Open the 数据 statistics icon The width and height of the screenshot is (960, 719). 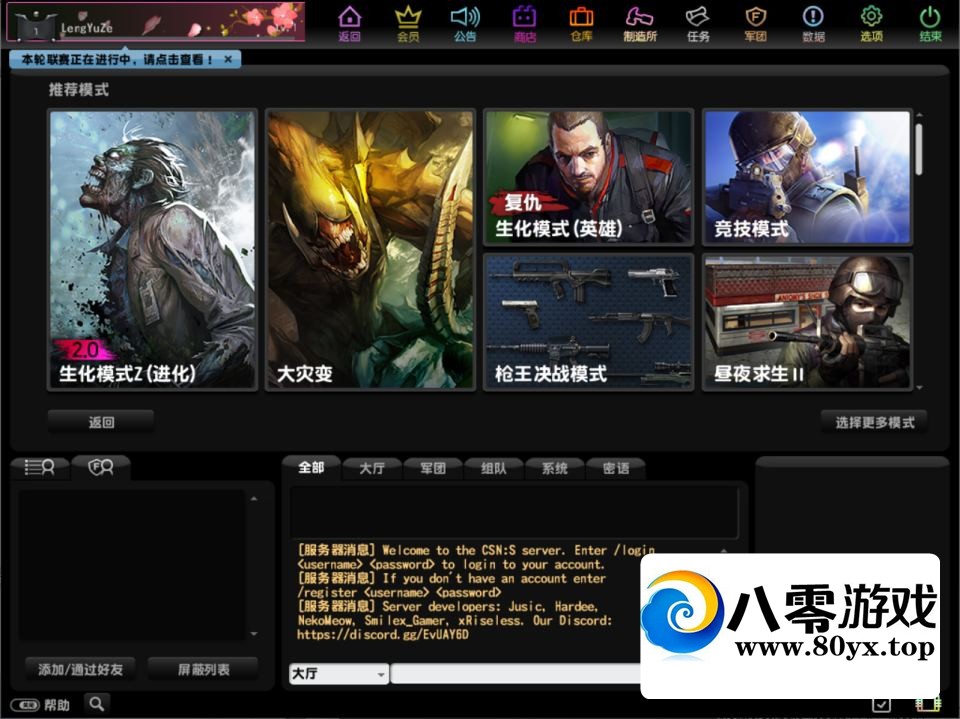tap(814, 24)
